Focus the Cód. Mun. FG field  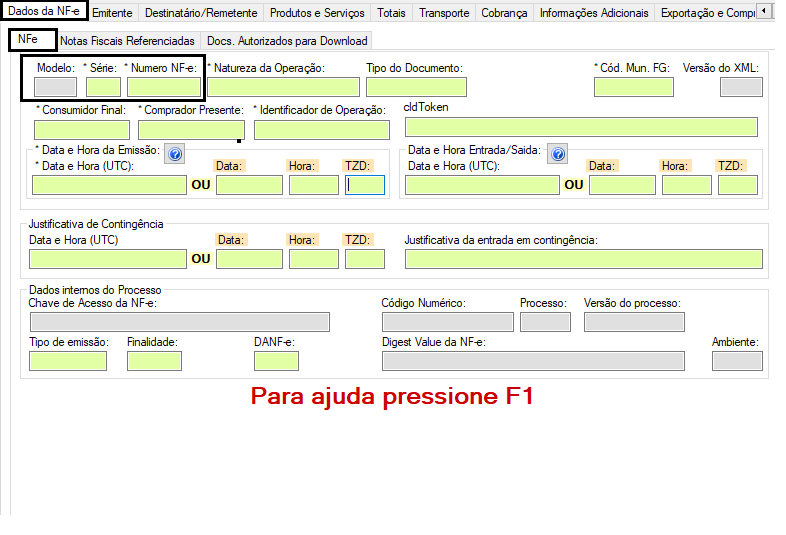pyautogui.click(x=634, y=87)
